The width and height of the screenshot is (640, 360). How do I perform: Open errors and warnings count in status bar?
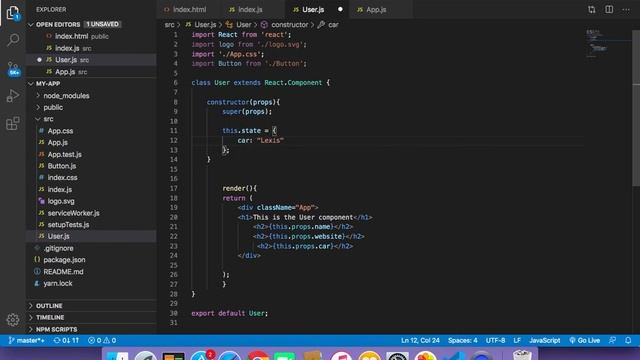coord(102,340)
